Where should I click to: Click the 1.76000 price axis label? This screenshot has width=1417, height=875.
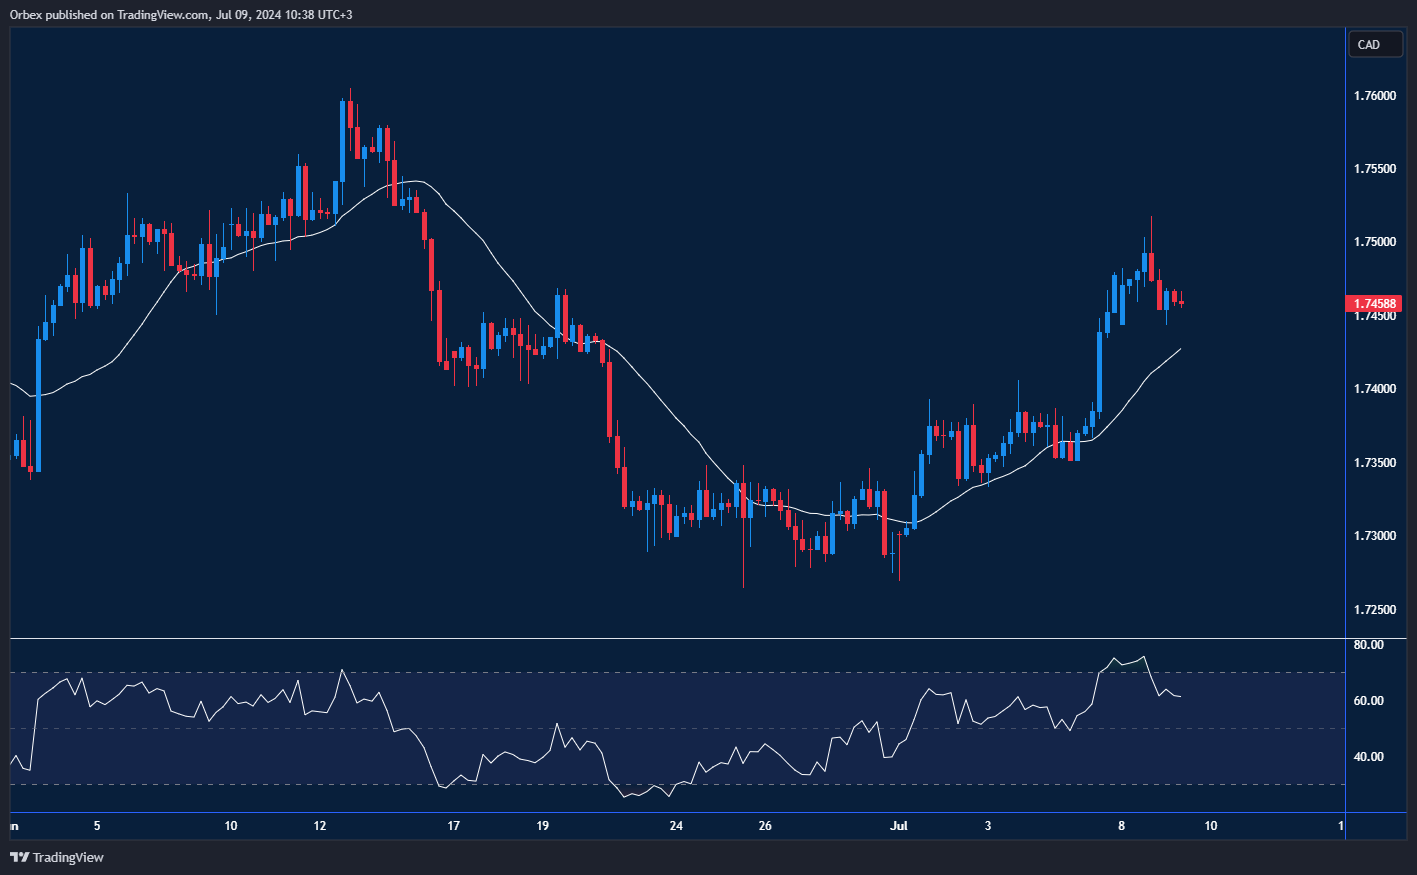coord(1374,96)
